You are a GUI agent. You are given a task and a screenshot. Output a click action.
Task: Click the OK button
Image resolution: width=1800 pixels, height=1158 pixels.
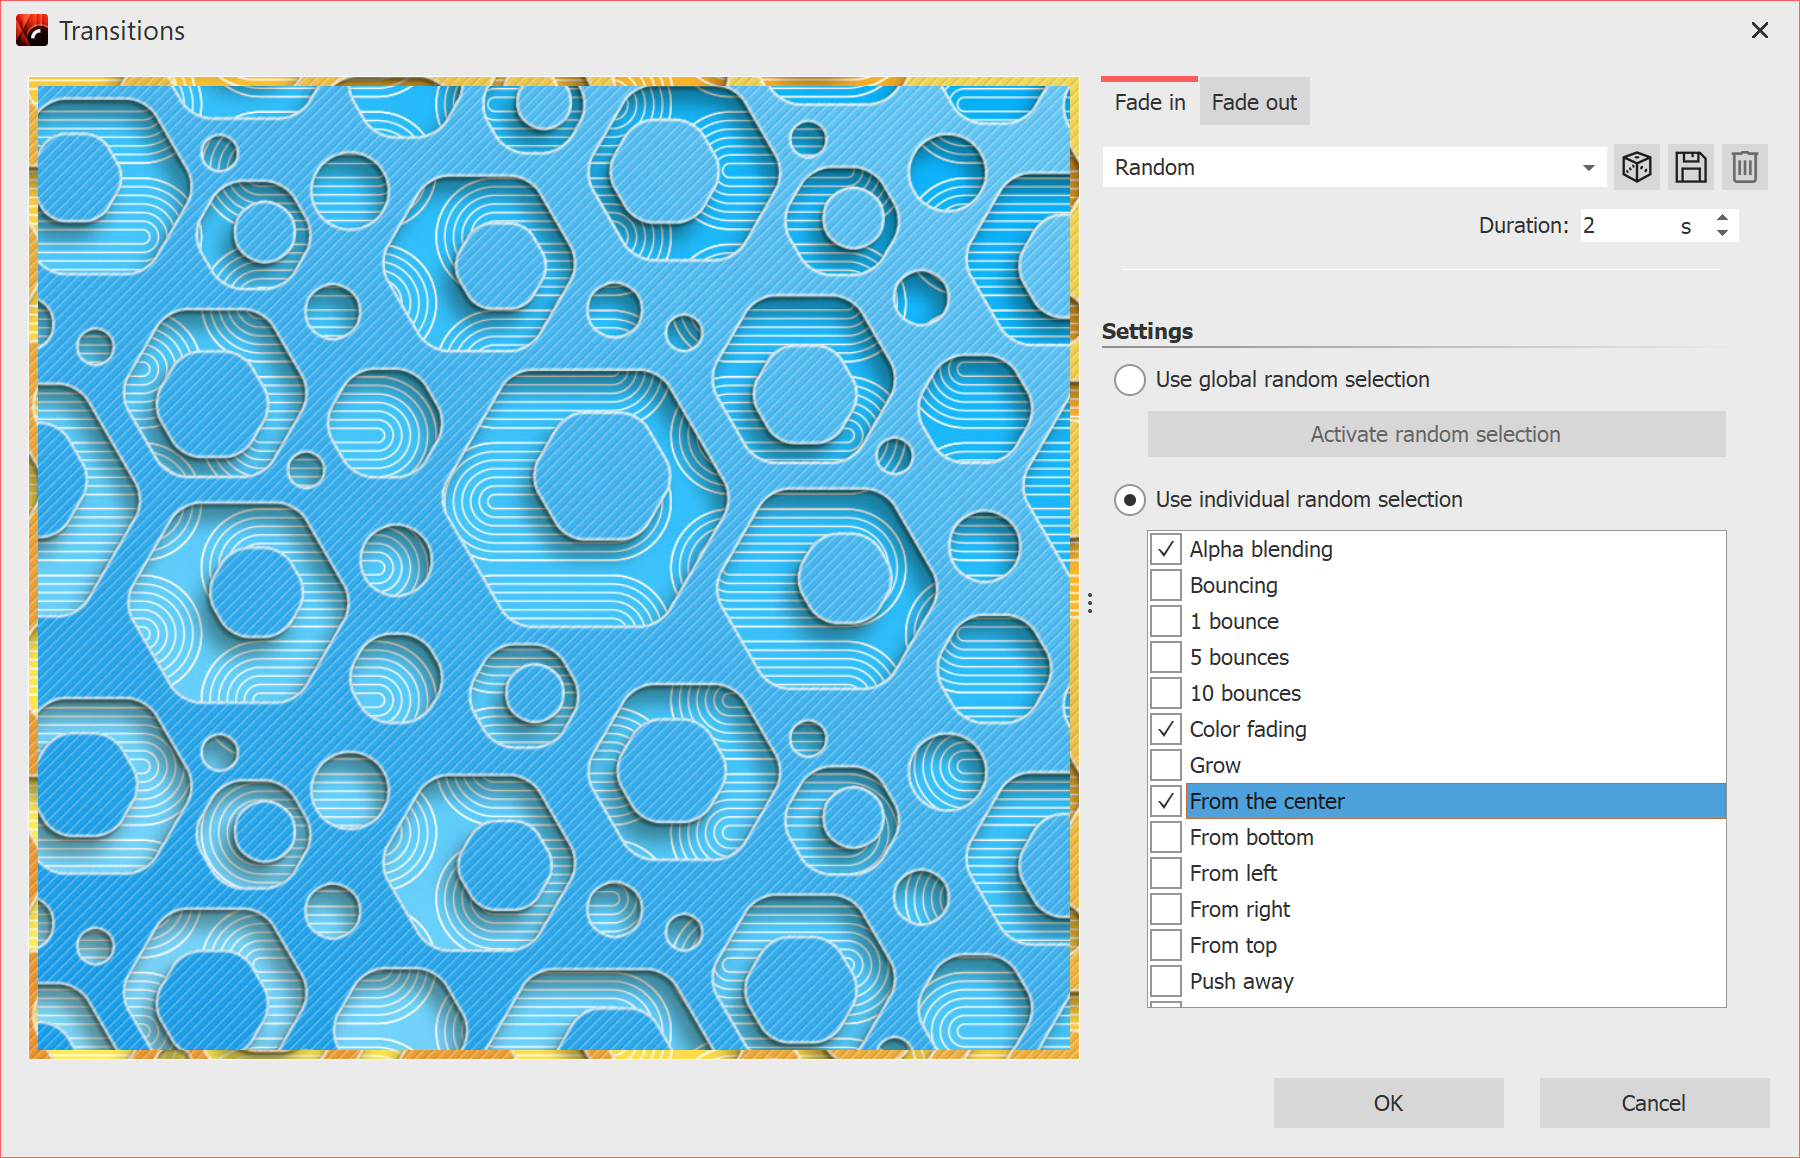(1388, 1103)
